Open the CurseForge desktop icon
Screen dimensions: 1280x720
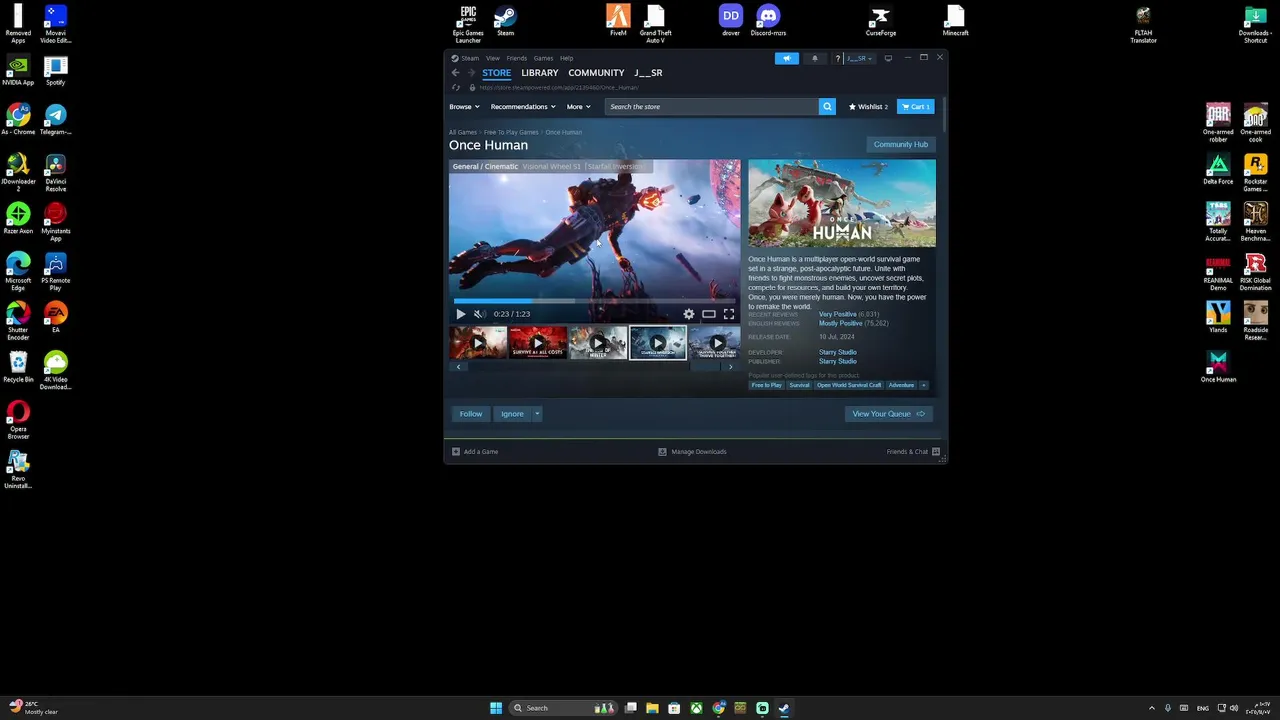coord(881,21)
